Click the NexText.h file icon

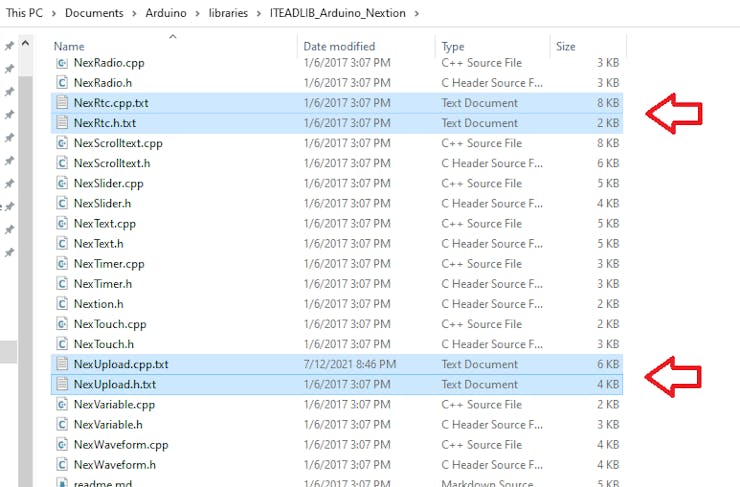pos(62,244)
